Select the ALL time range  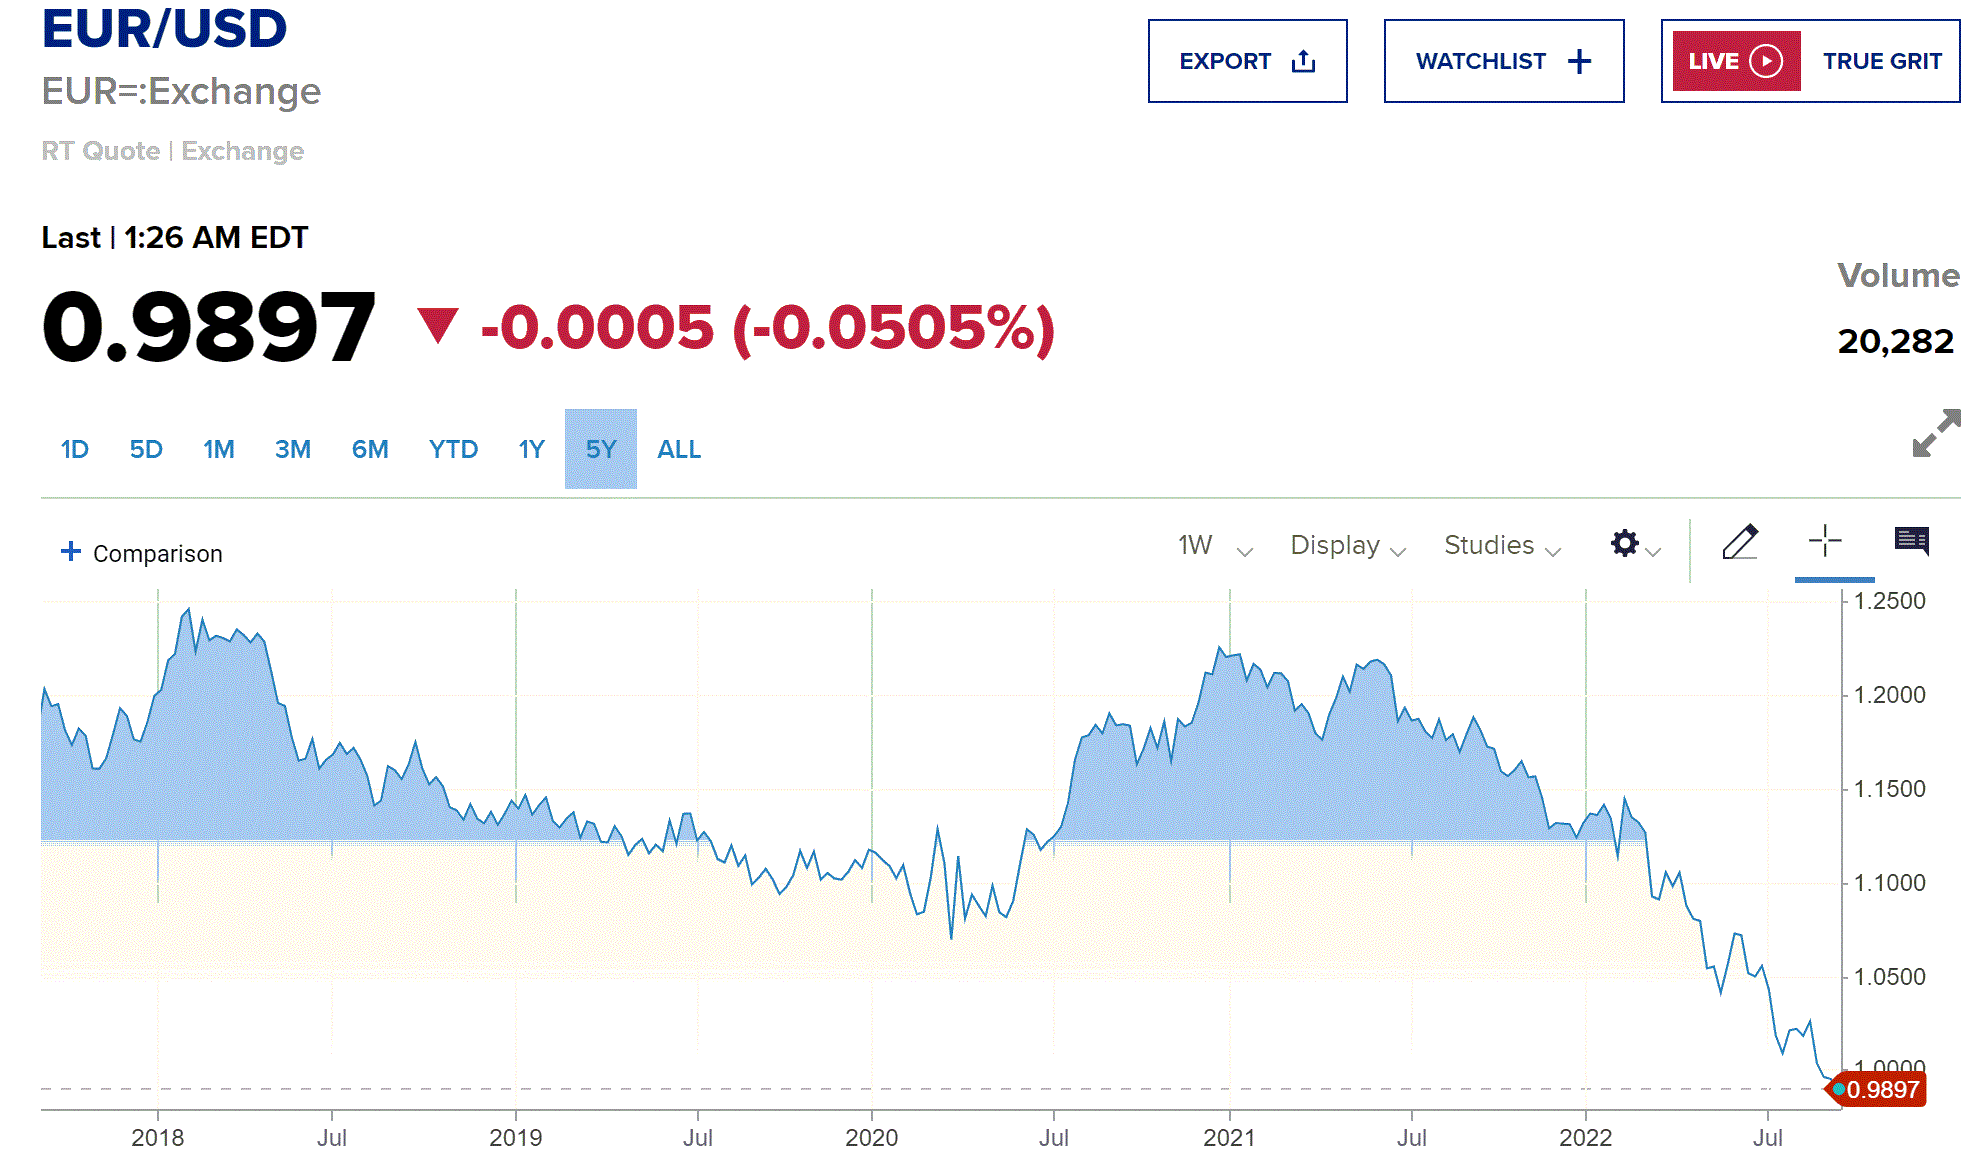[x=679, y=449]
